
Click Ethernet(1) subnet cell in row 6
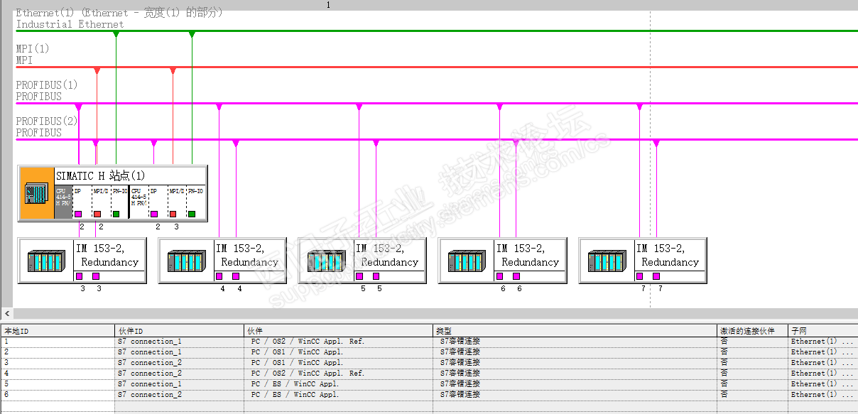(823, 394)
